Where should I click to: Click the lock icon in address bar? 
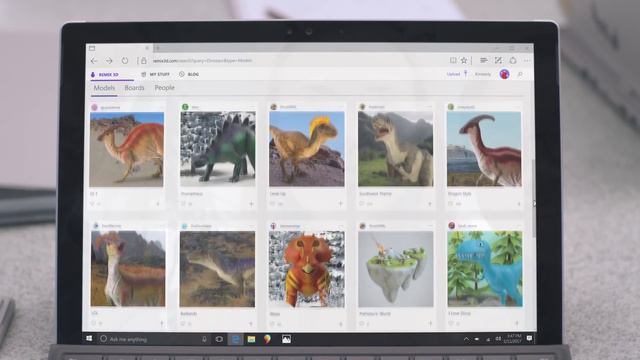pos(143,61)
